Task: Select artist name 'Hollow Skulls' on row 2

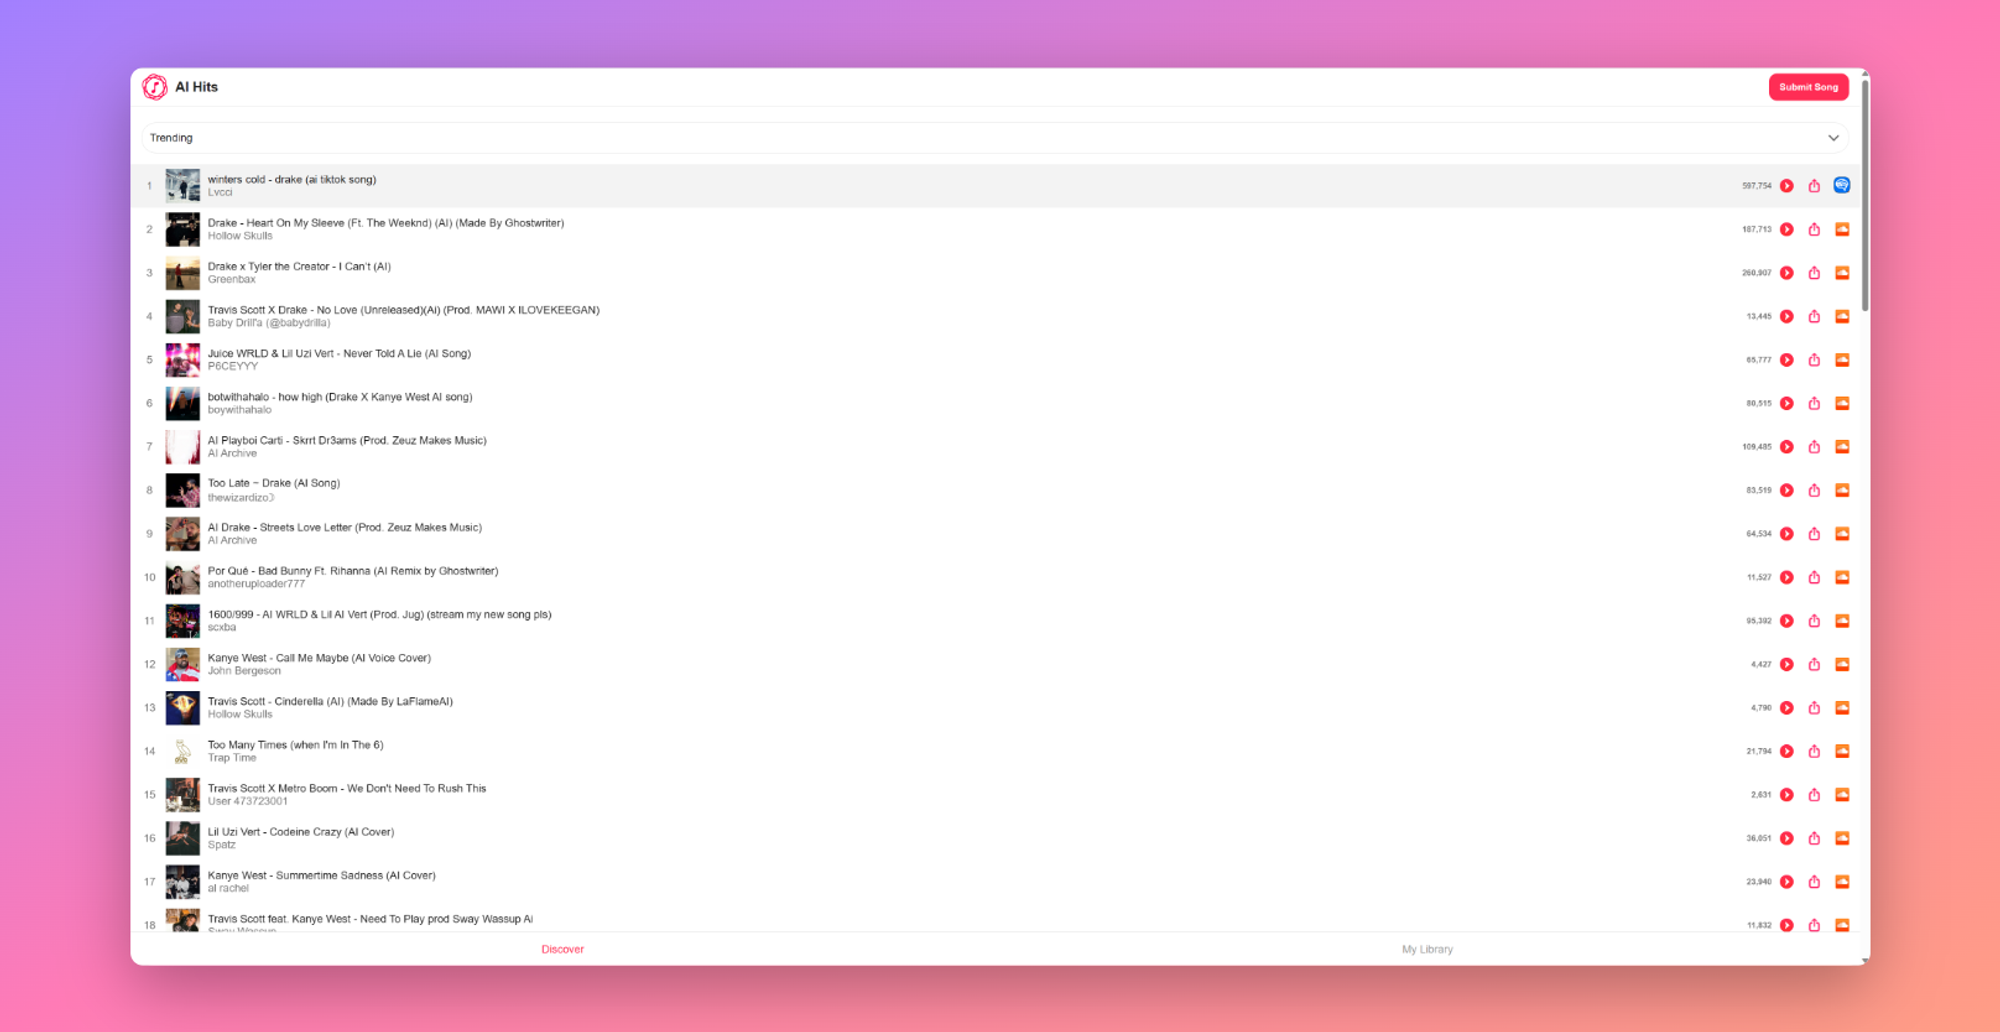Action: [240, 236]
